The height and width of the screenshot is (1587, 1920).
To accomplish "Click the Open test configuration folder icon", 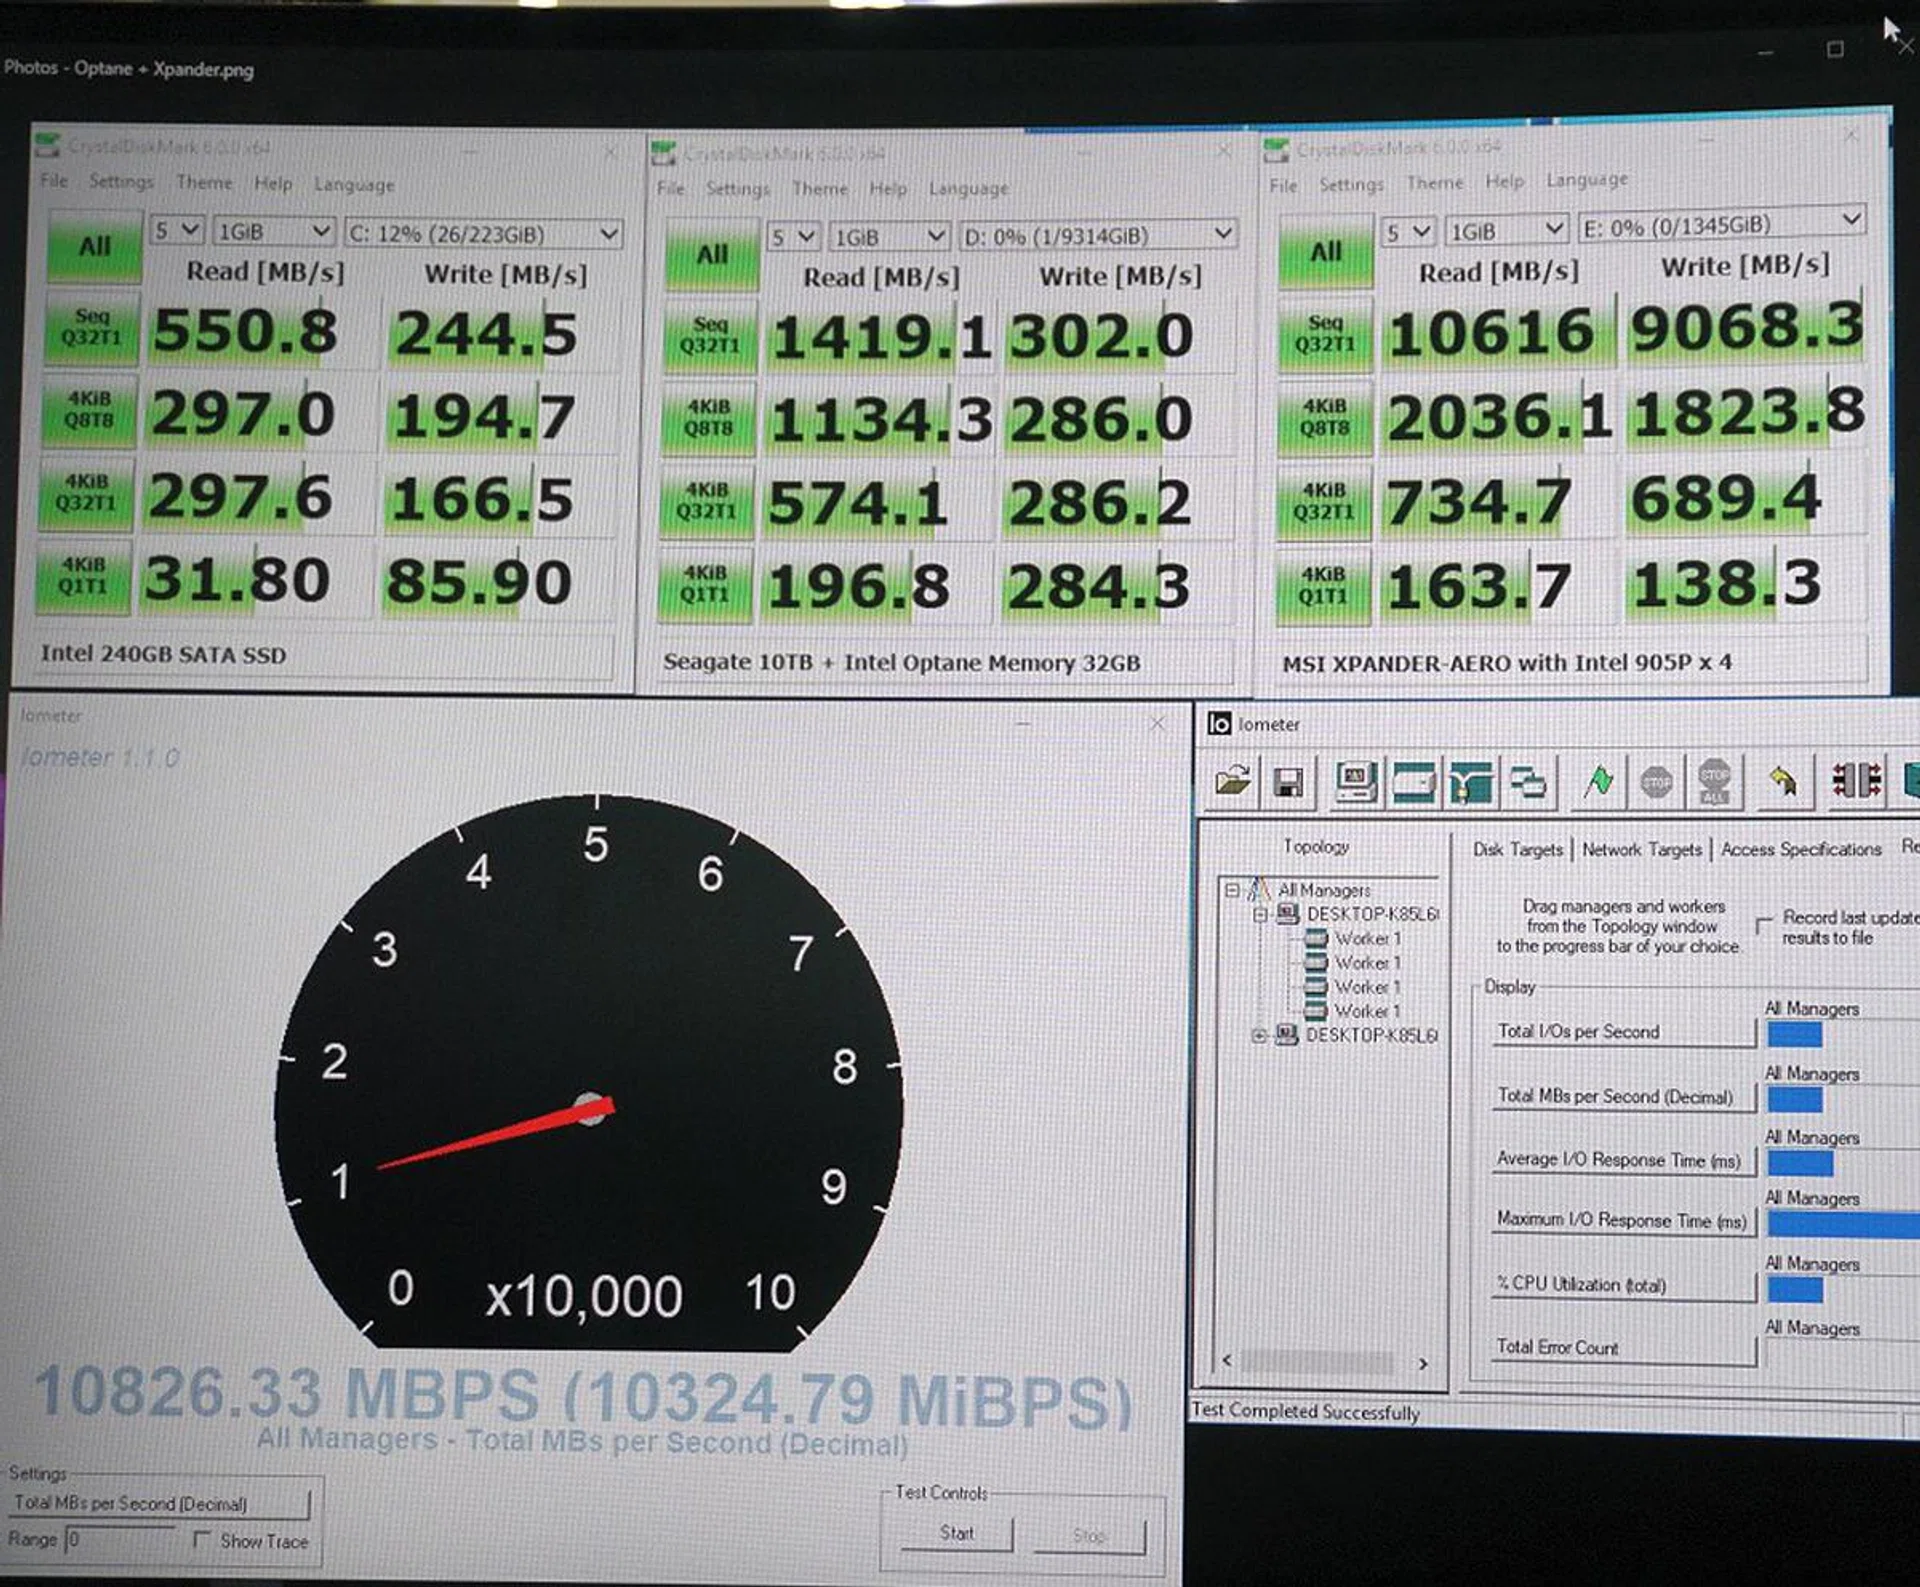I will (1232, 782).
